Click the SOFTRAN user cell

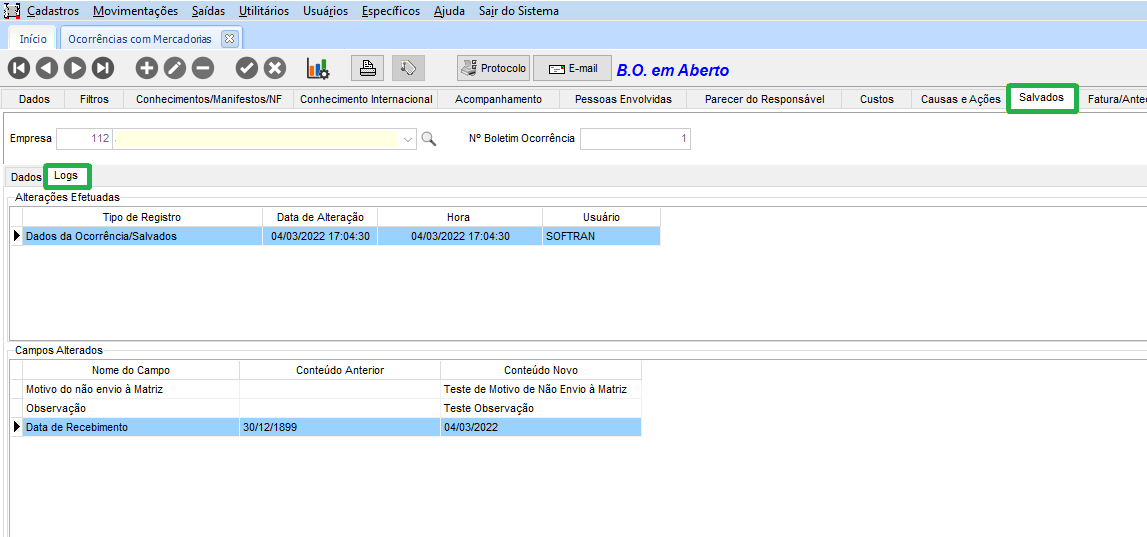click(x=601, y=236)
